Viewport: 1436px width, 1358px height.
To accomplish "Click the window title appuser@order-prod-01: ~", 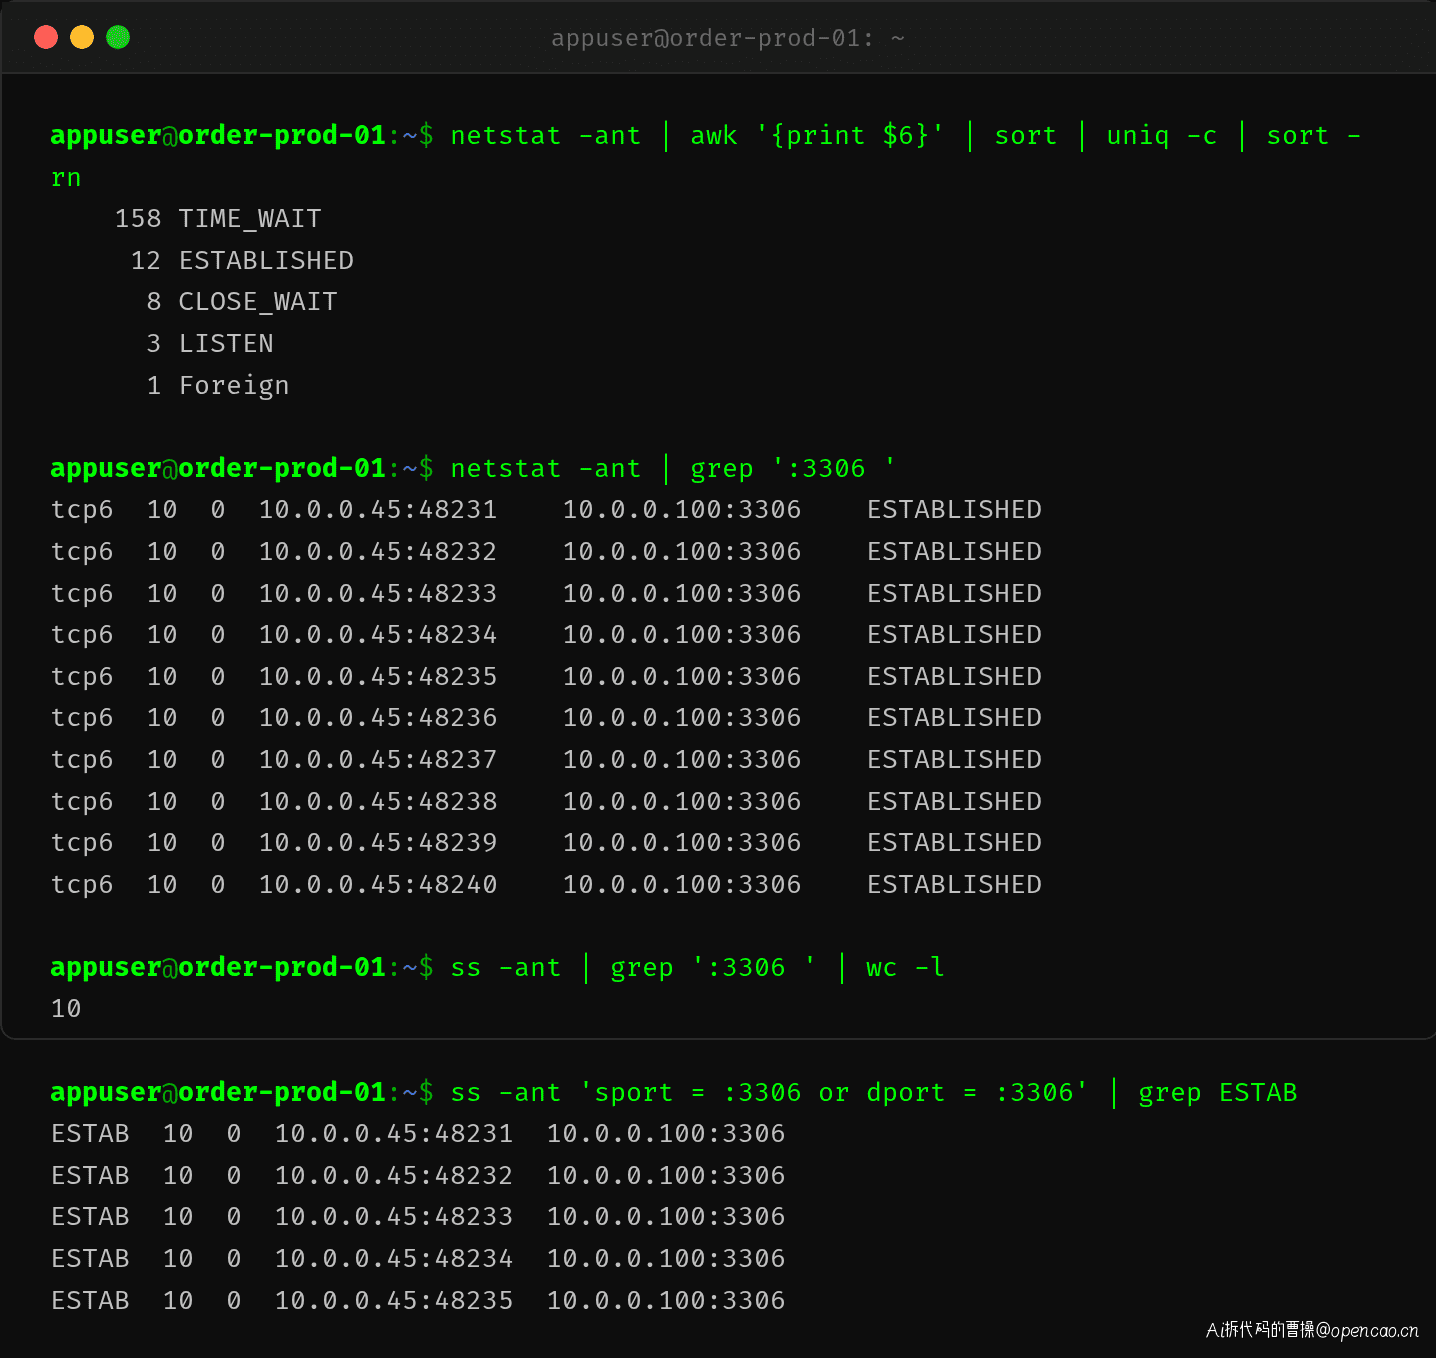I will [728, 38].
